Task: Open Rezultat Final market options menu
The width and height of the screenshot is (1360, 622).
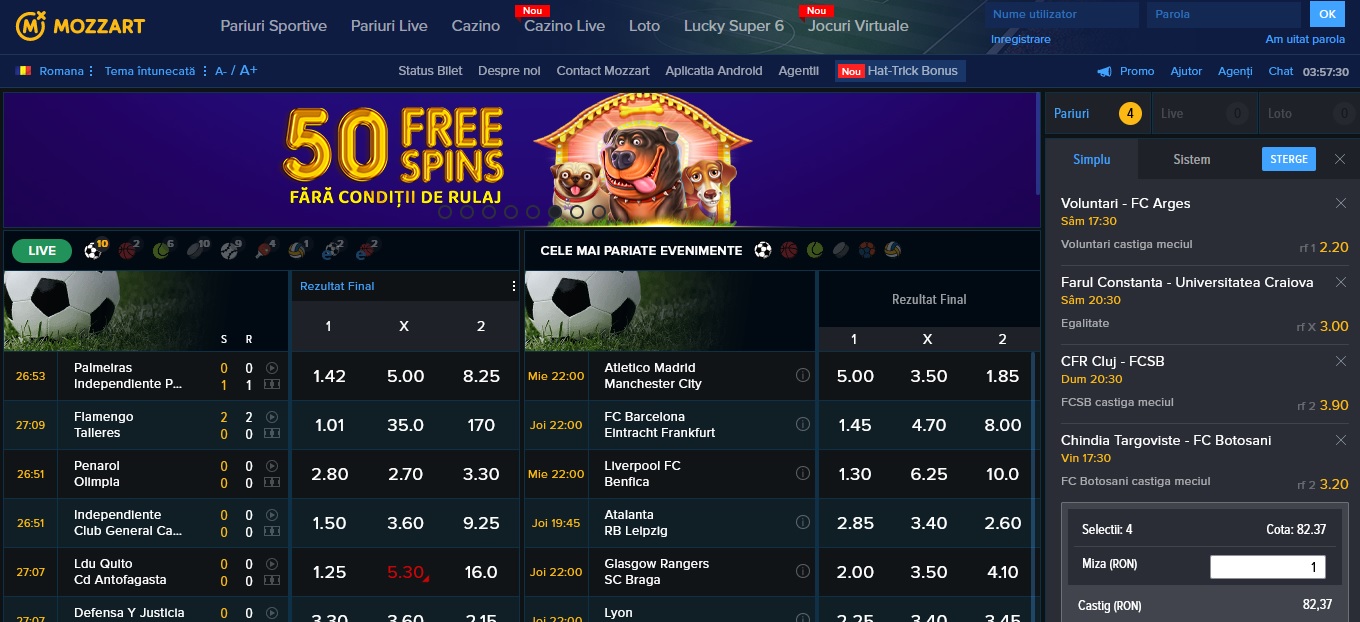Action: (514, 286)
